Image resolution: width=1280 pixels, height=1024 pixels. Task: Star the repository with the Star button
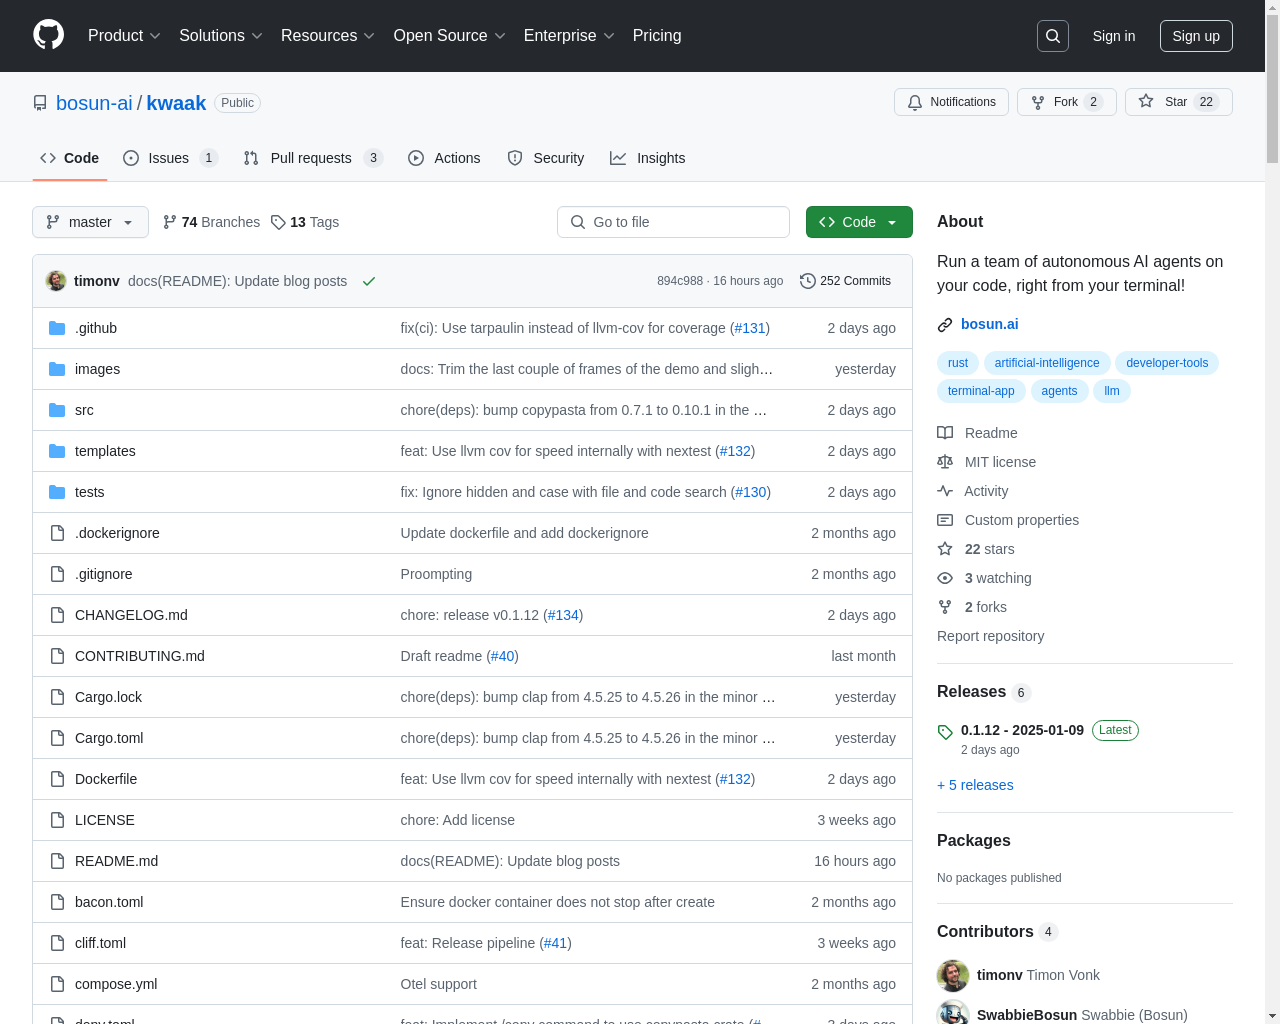point(1178,102)
